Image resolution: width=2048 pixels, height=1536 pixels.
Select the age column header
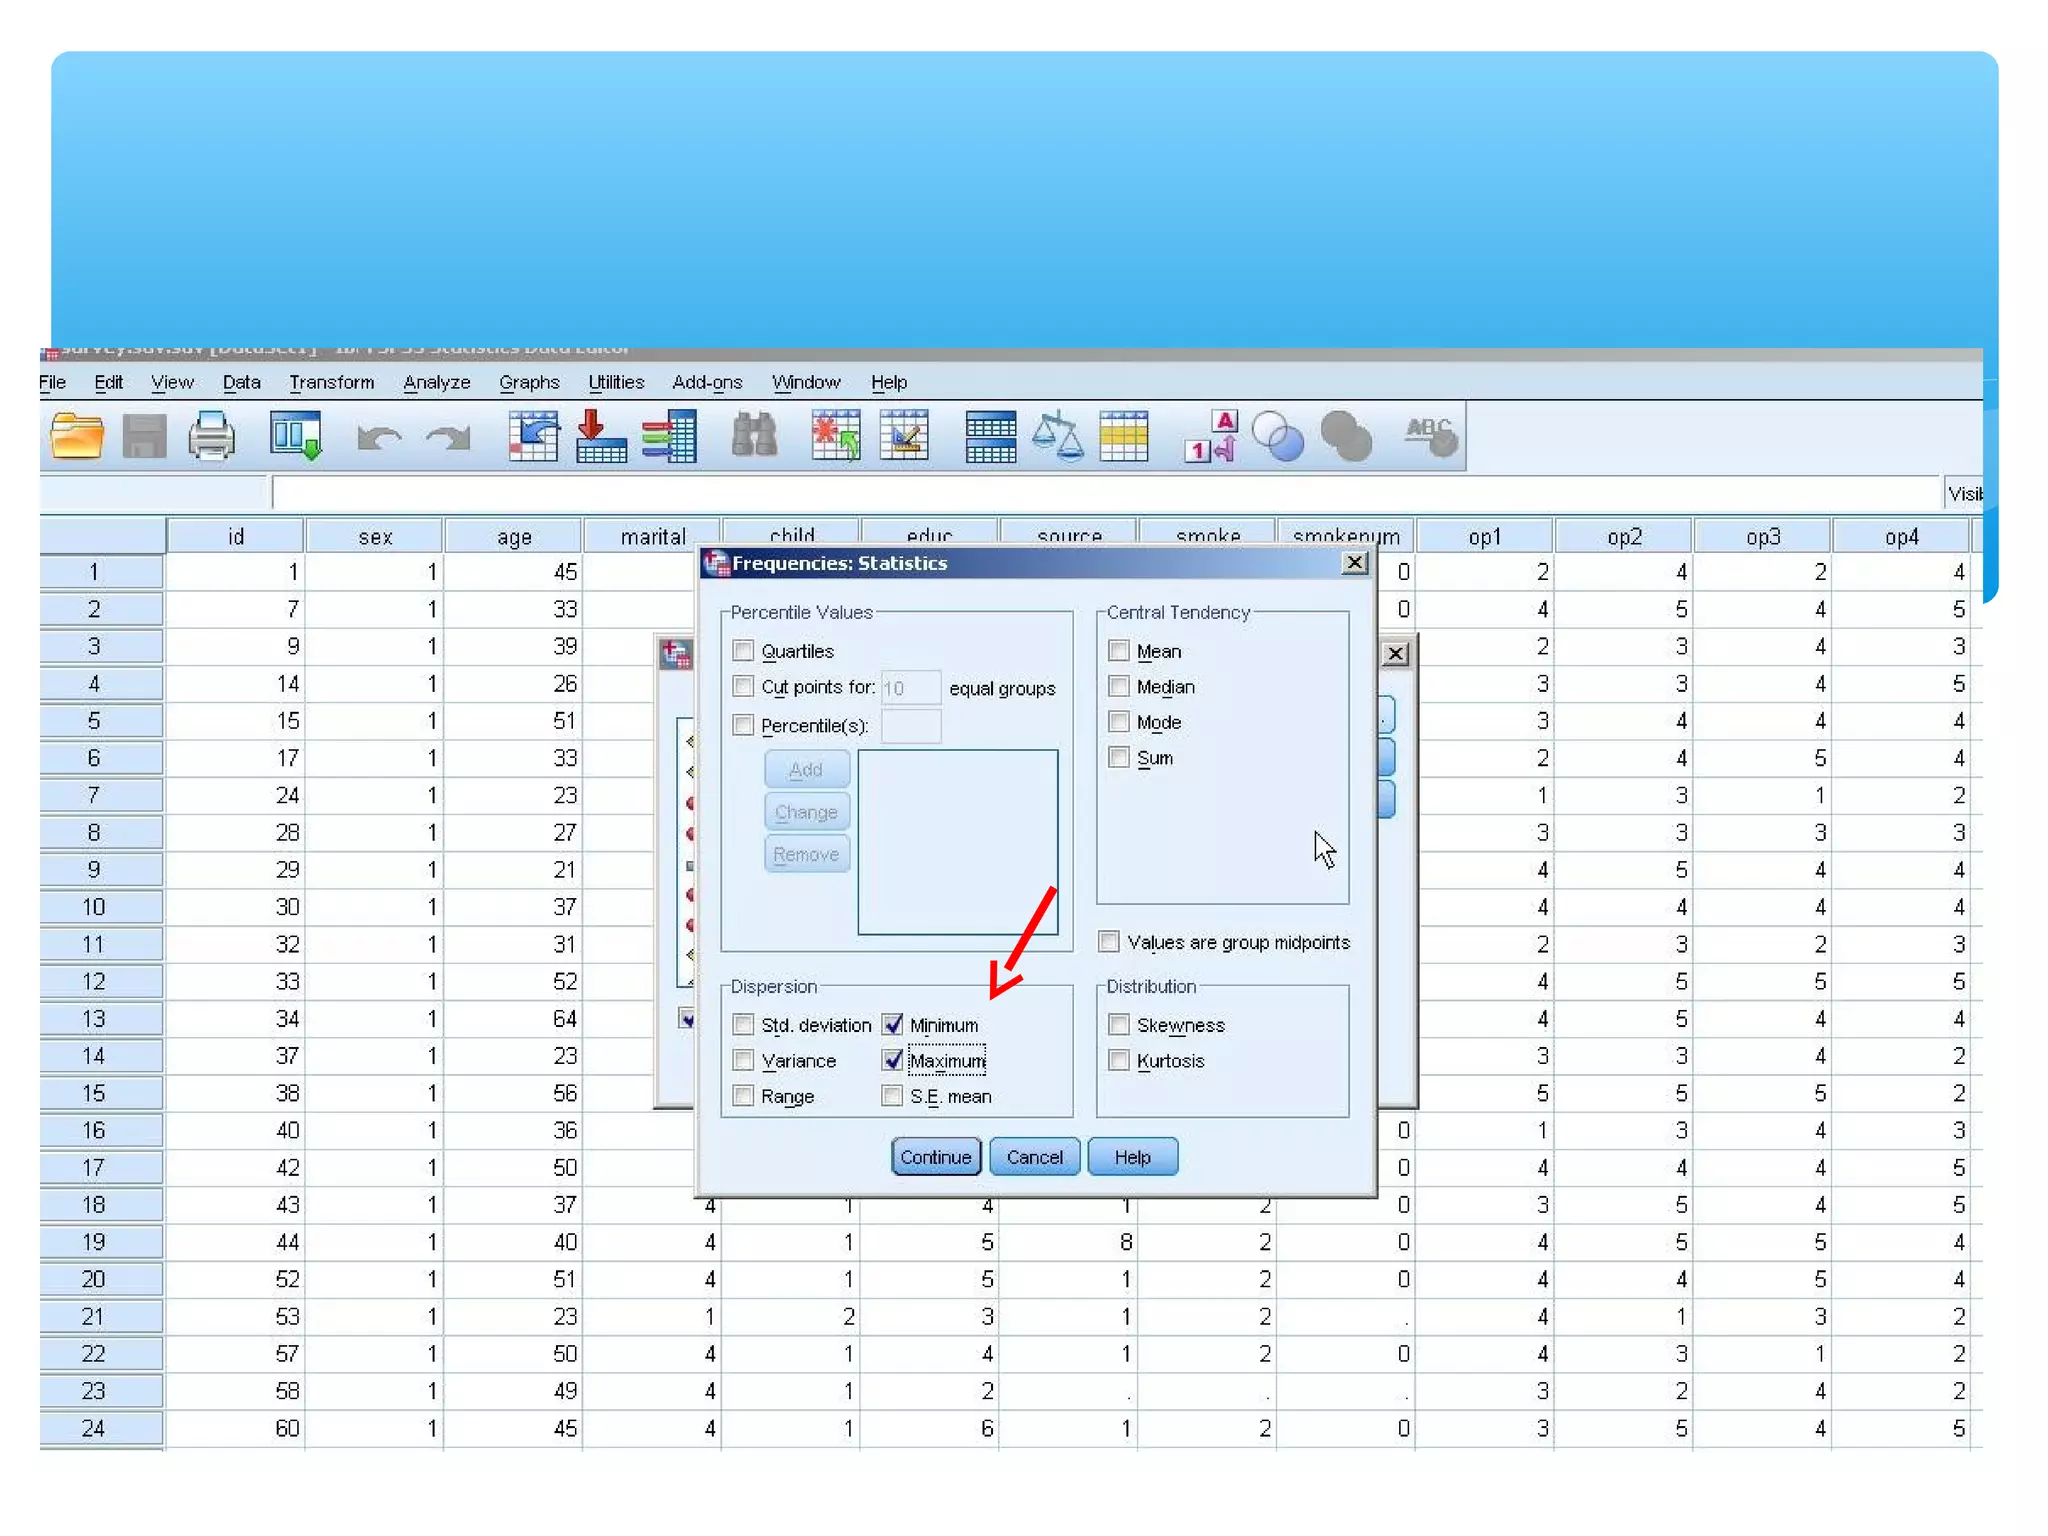click(513, 537)
